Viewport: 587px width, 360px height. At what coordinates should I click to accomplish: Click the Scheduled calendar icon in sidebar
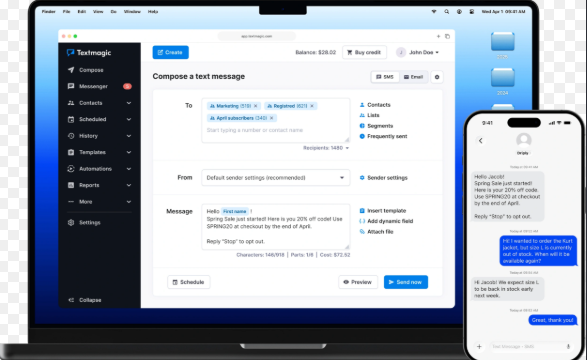click(71, 119)
